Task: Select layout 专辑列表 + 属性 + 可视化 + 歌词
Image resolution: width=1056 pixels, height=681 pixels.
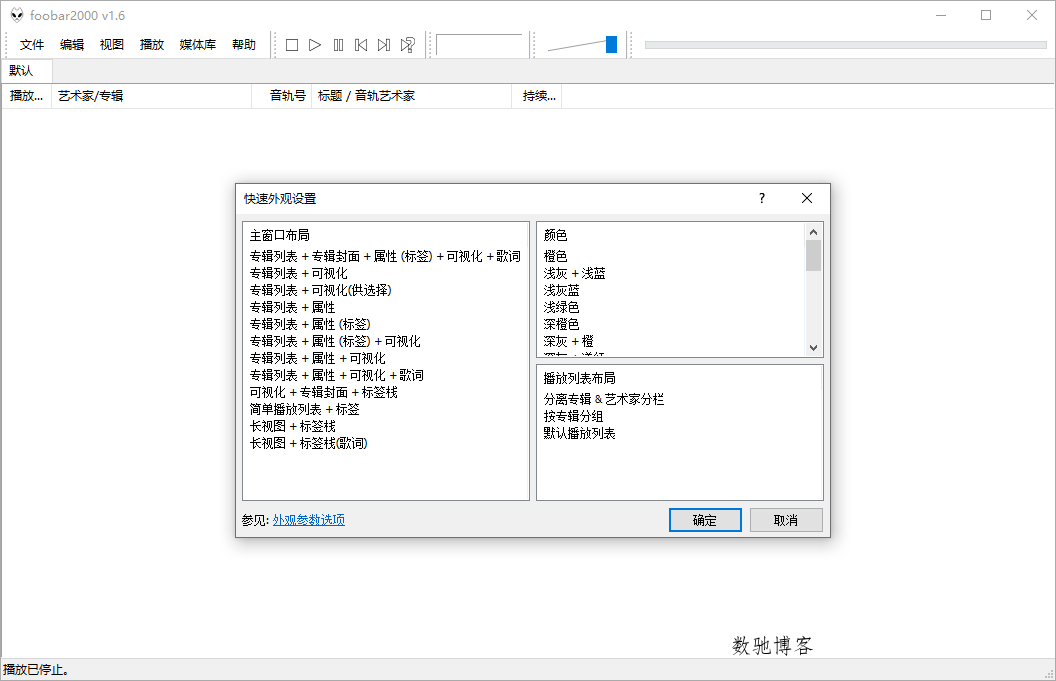Action: [336, 375]
